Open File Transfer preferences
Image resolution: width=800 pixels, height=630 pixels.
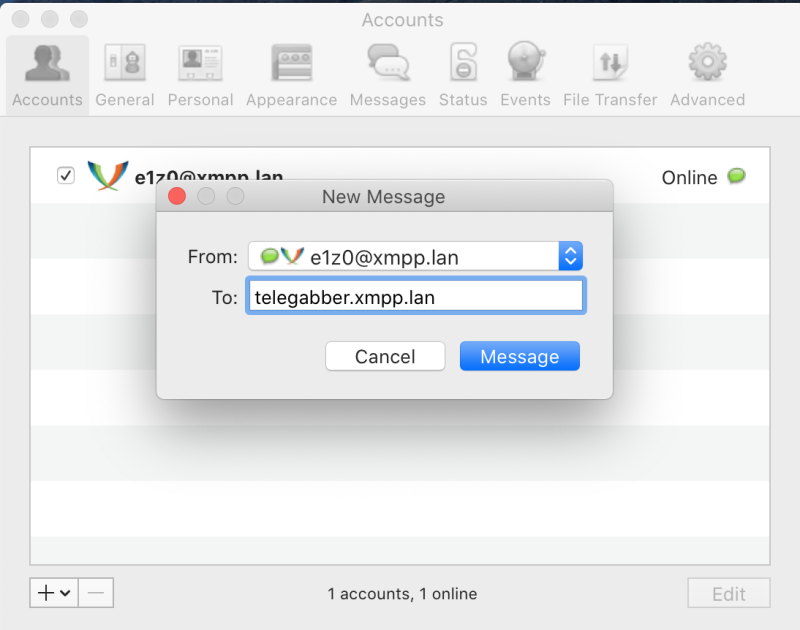[x=610, y=76]
